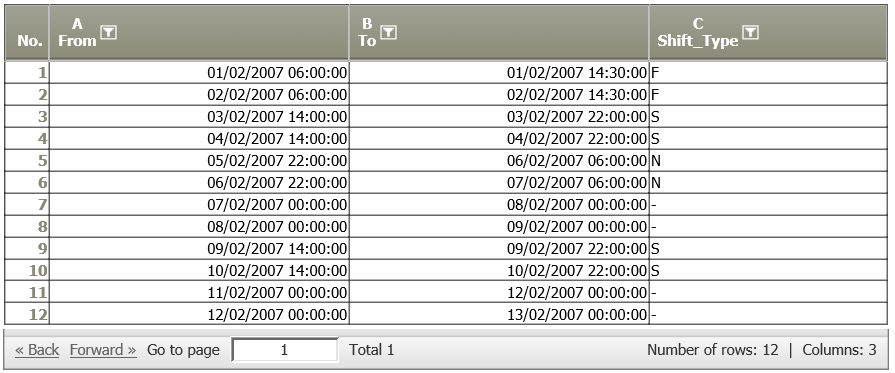Click the Go to page input box
This screenshot has width=895, height=373.
click(x=285, y=350)
